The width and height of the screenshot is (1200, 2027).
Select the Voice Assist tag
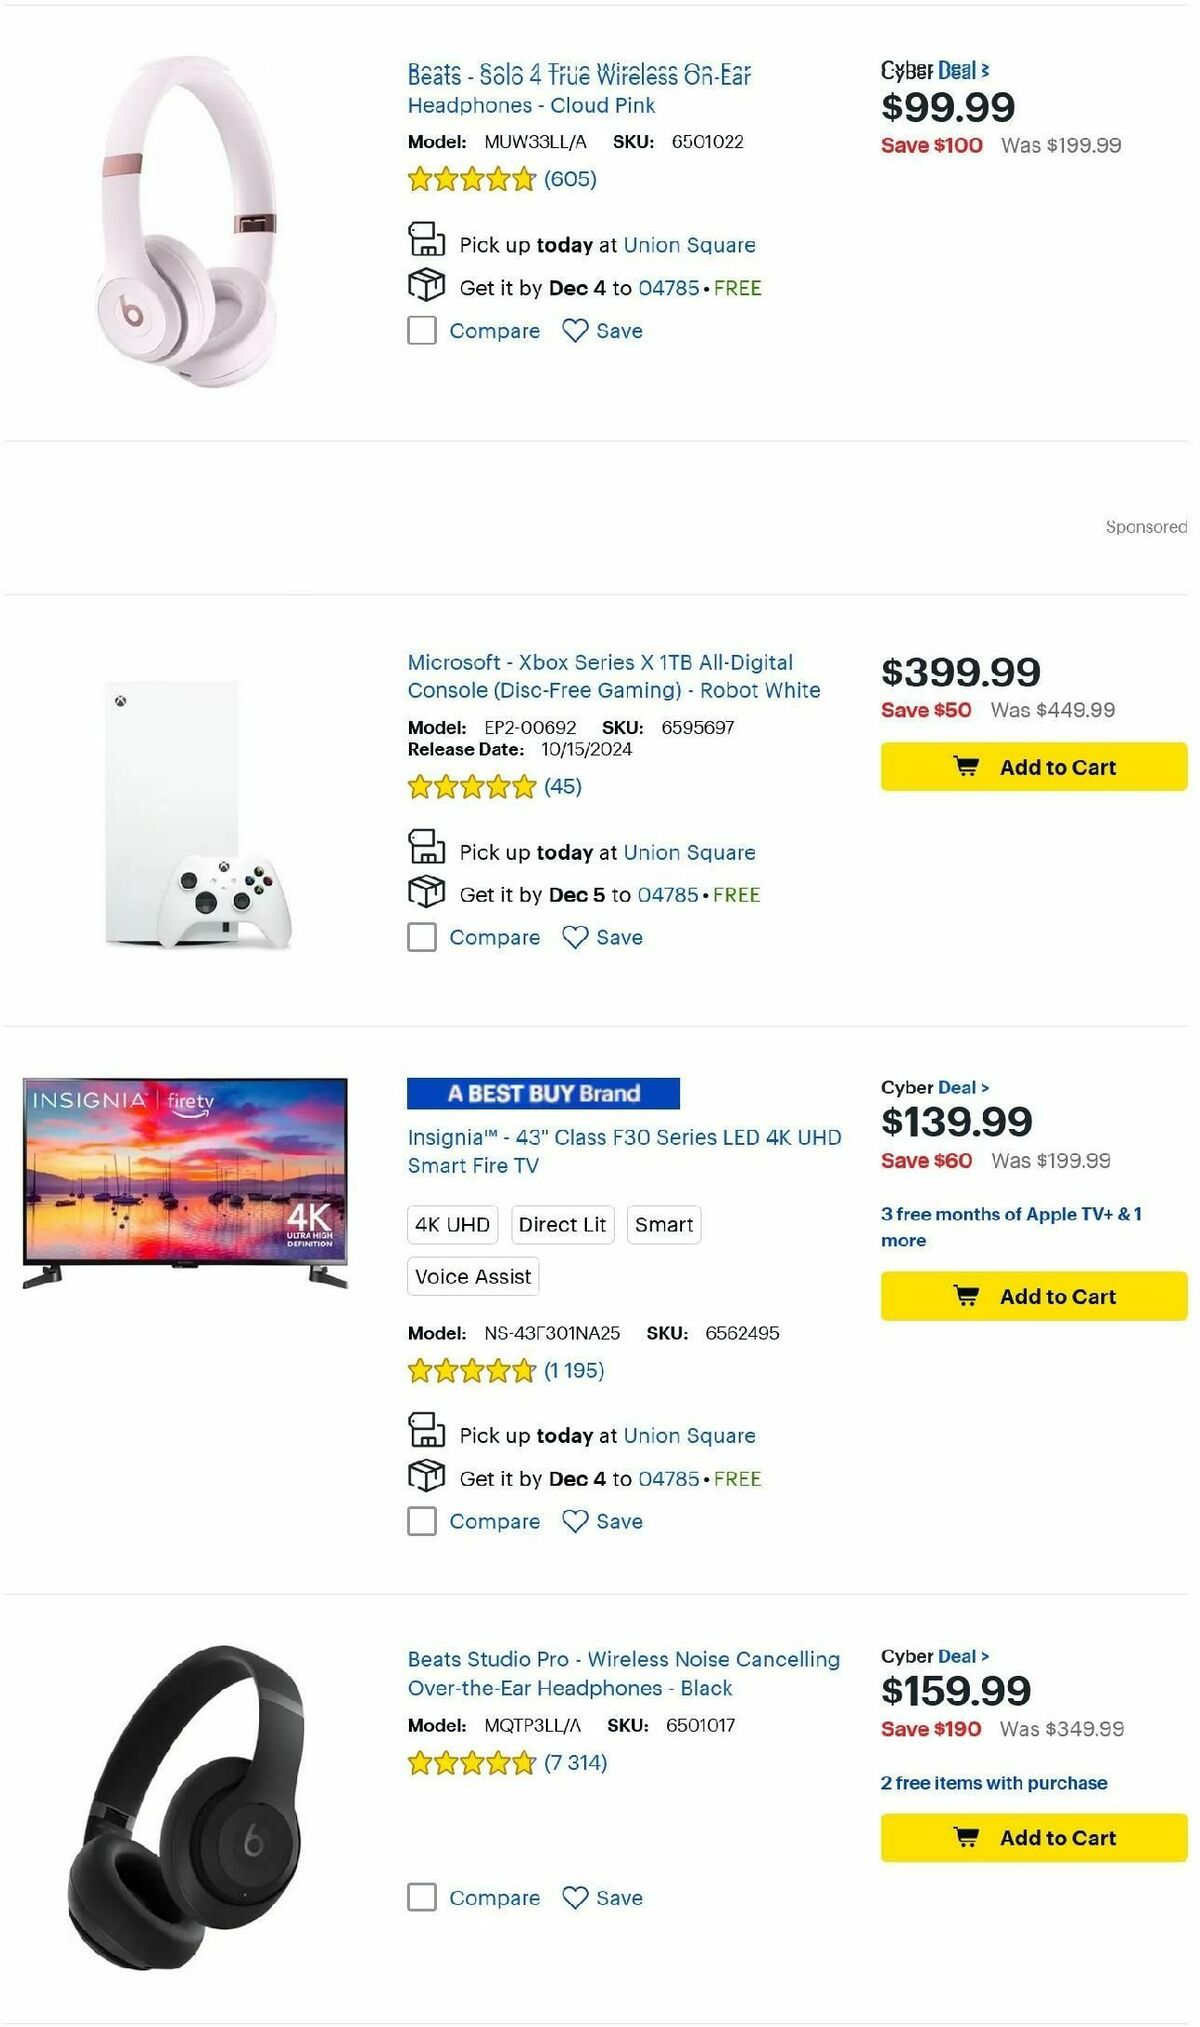pos(471,1276)
